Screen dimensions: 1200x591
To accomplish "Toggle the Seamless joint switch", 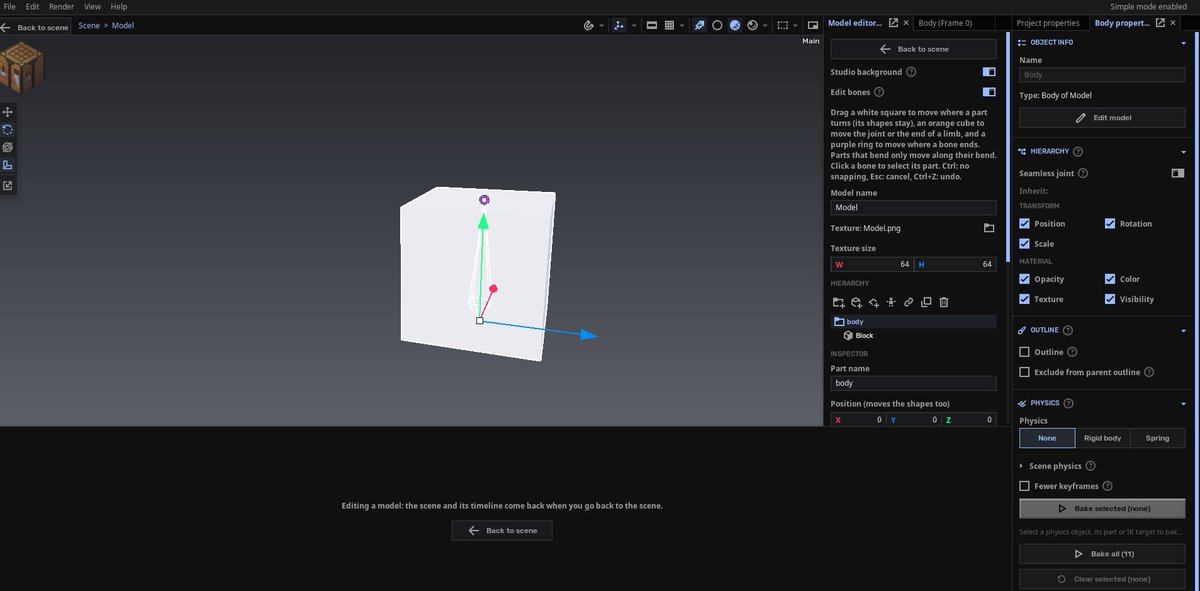I will tap(1178, 173).
